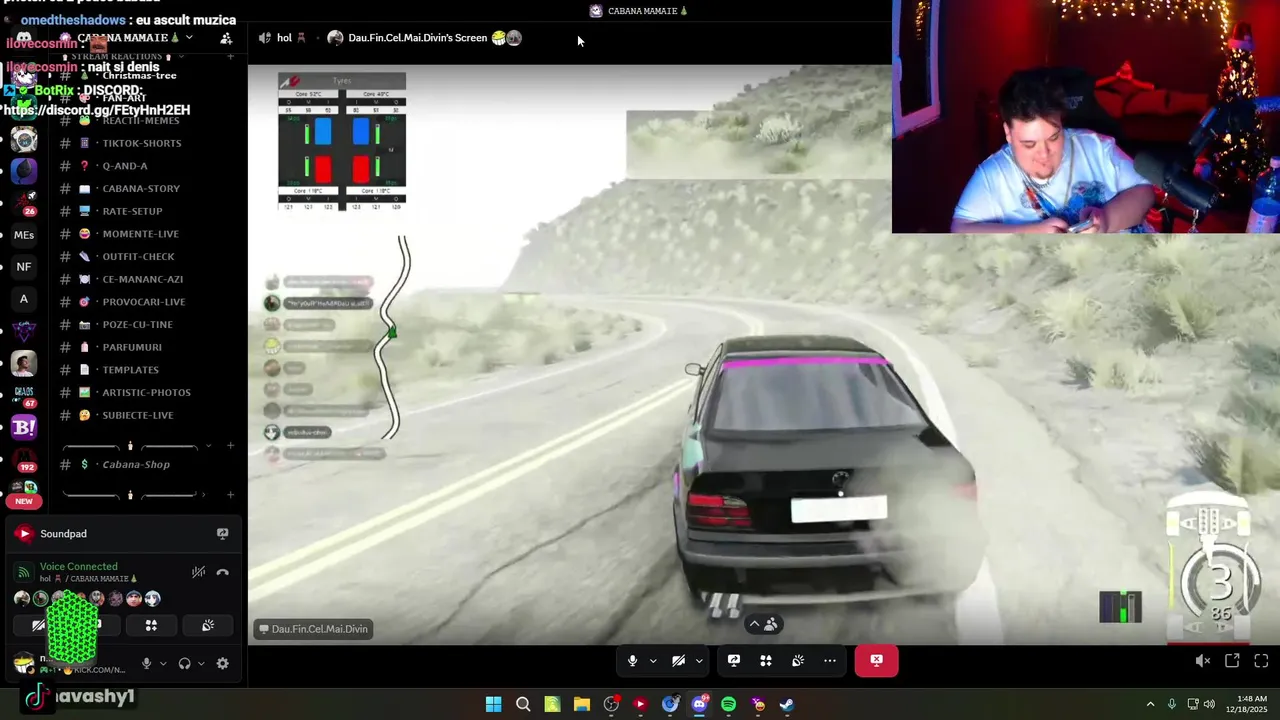
Task: Open output device options beside the headphones
Action: (200, 663)
